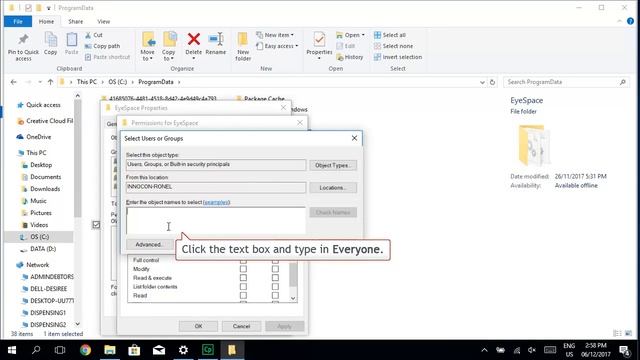The image size is (640, 360).
Task: Click the red Delete icon
Action: pos(193,40)
